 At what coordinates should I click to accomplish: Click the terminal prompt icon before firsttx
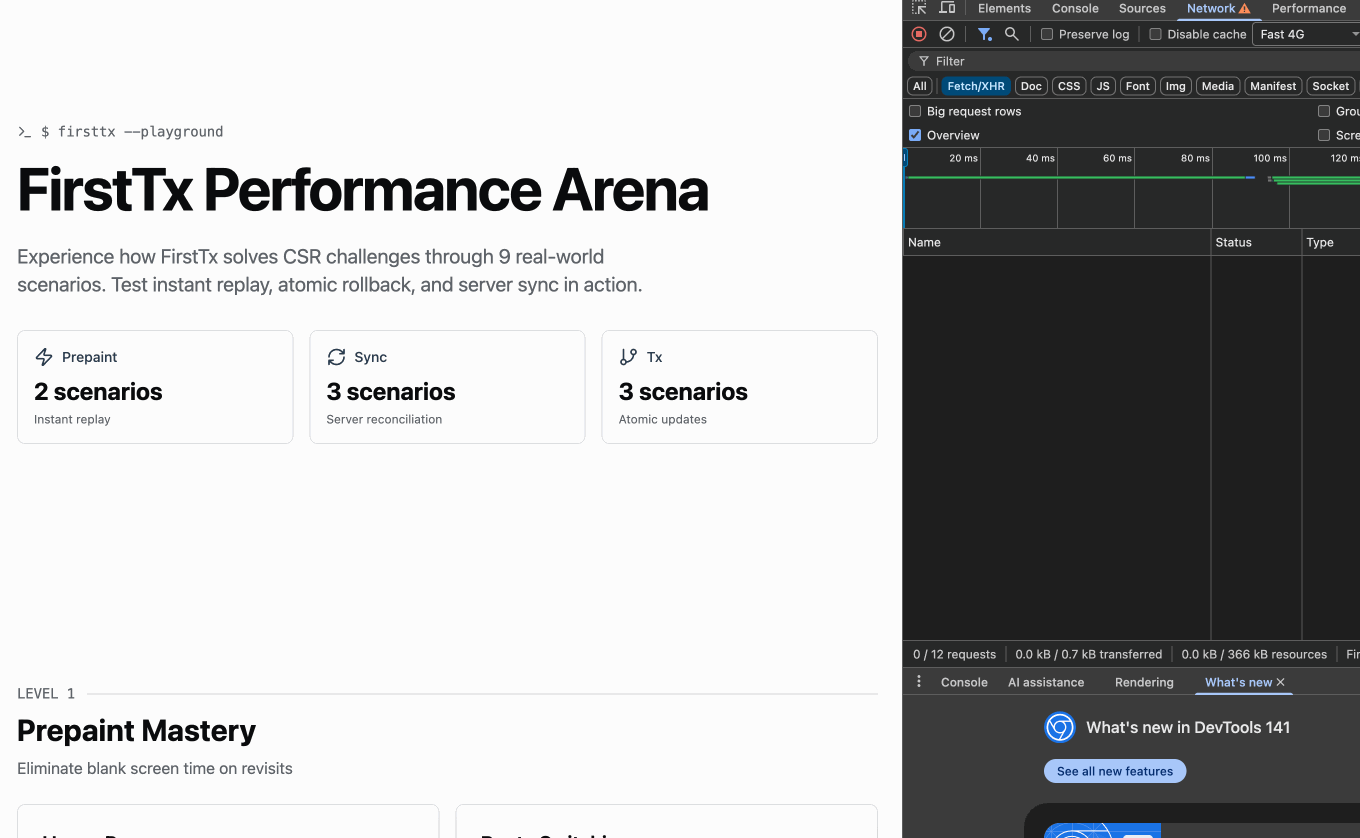(25, 132)
